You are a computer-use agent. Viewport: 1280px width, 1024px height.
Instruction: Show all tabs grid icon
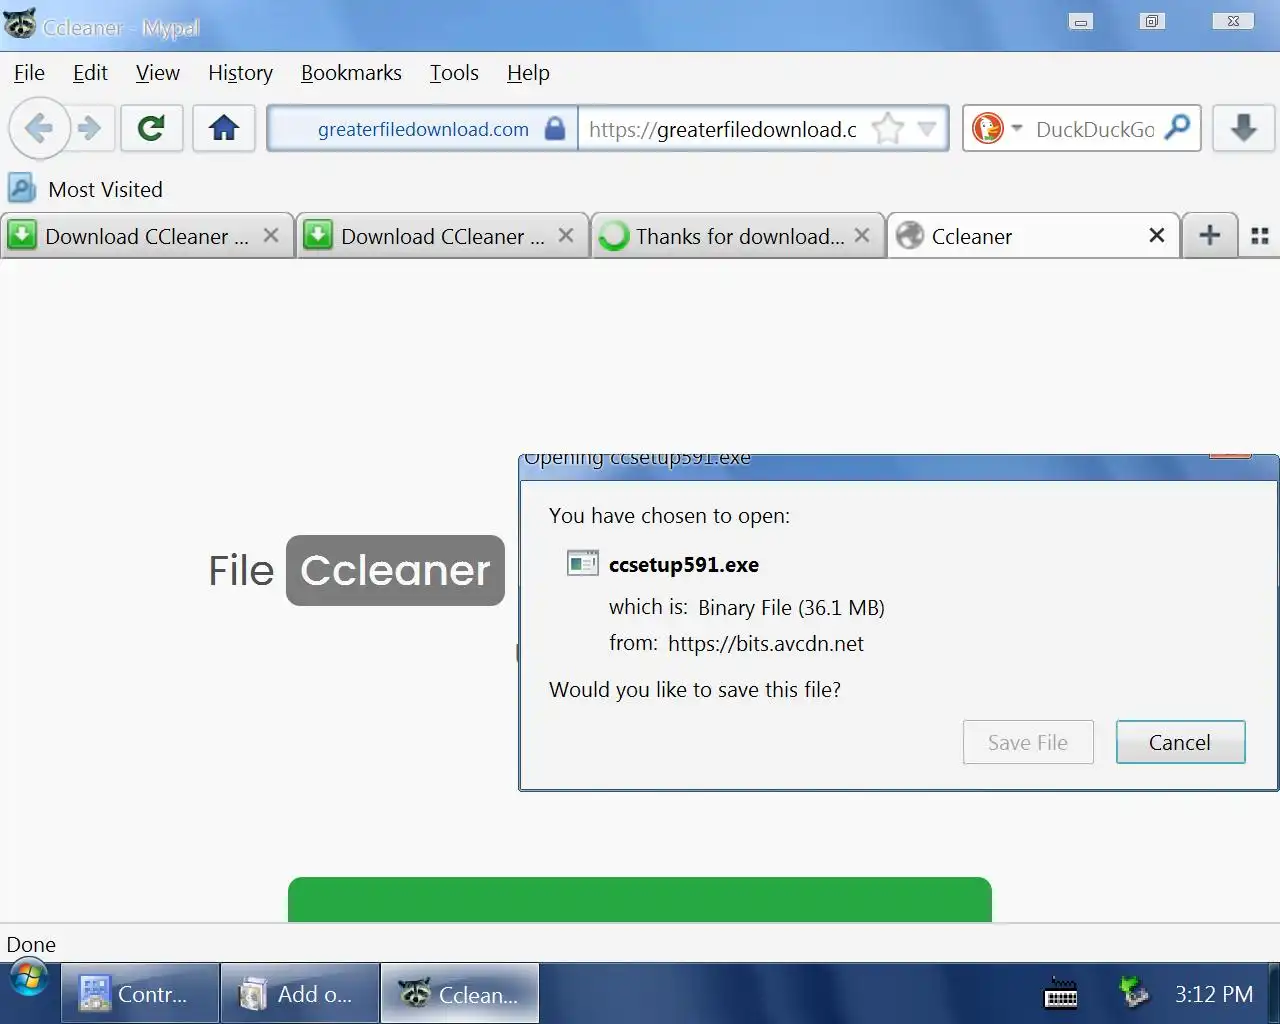[1260, 236]
